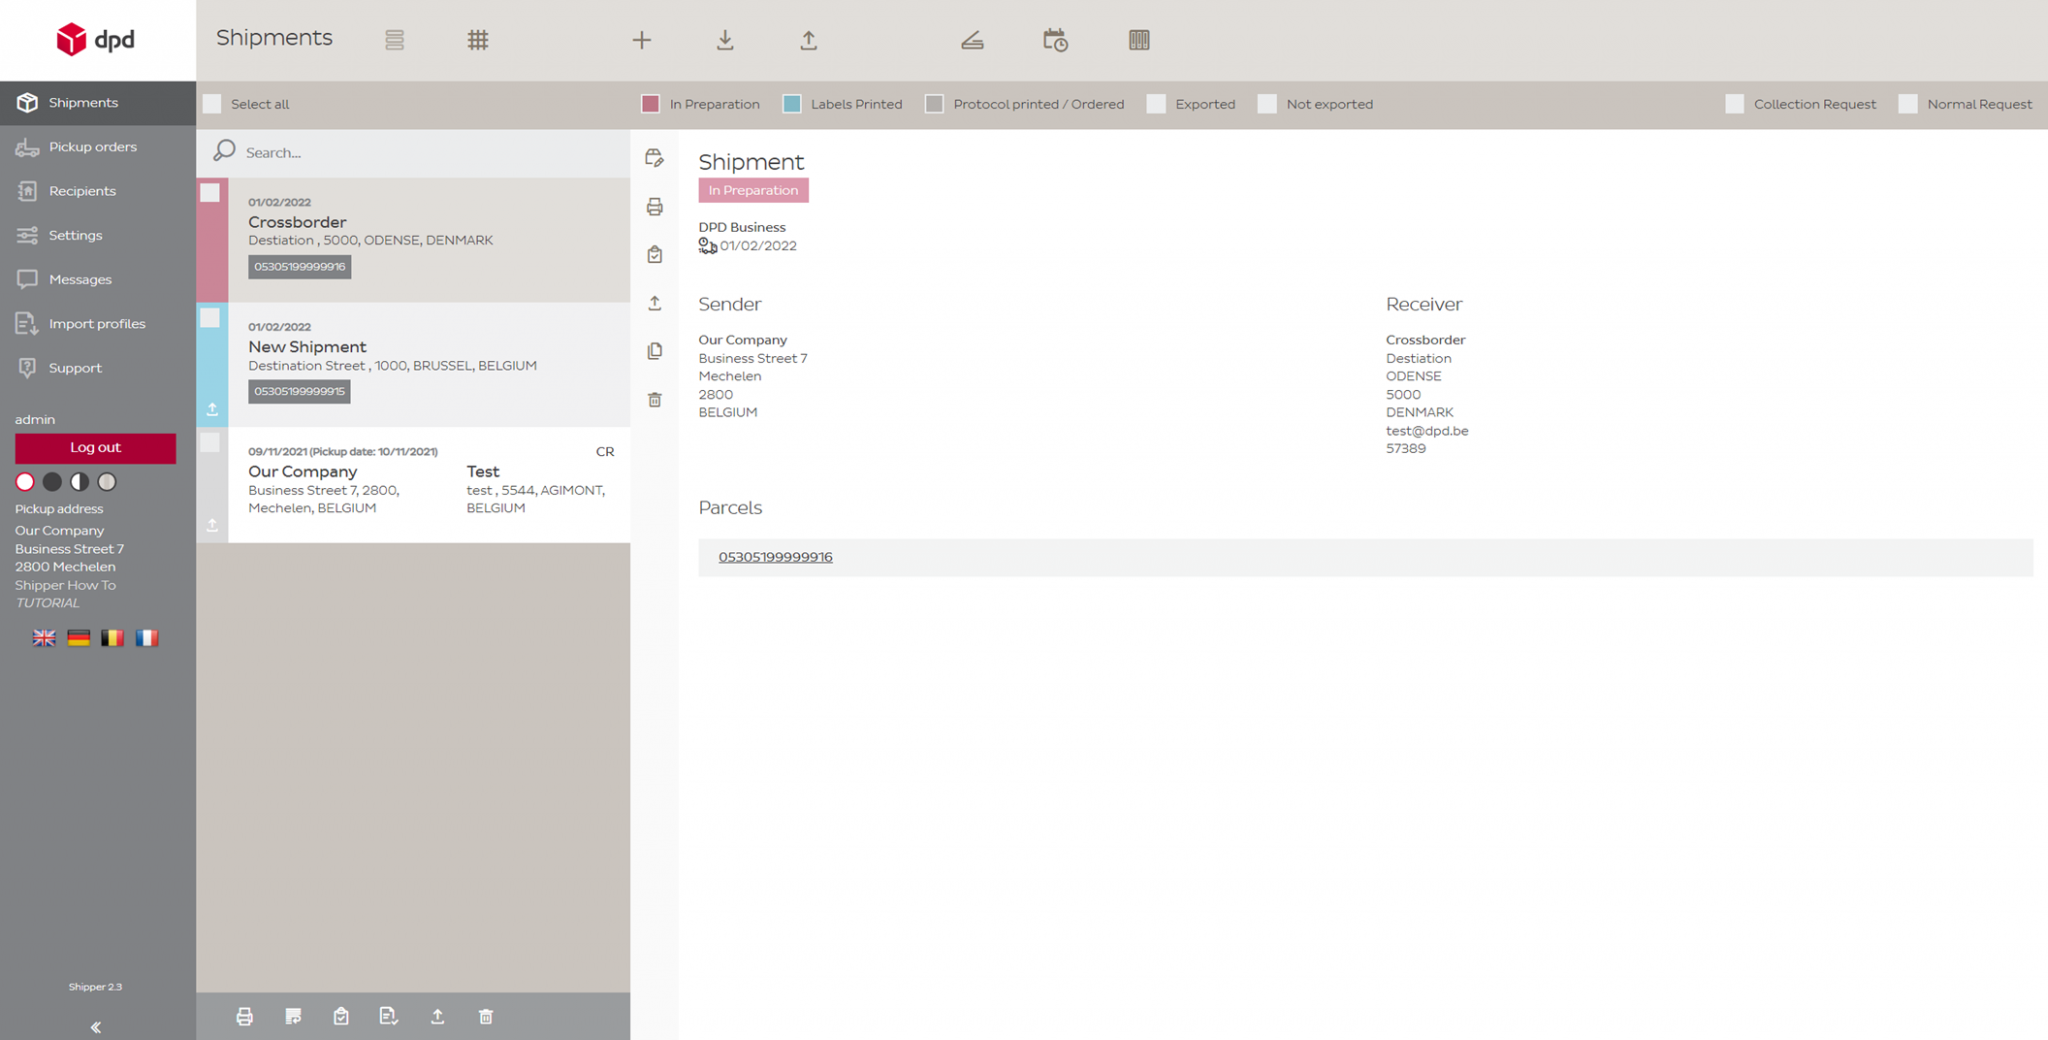Enable the Select all checkbox

point(212,103)
